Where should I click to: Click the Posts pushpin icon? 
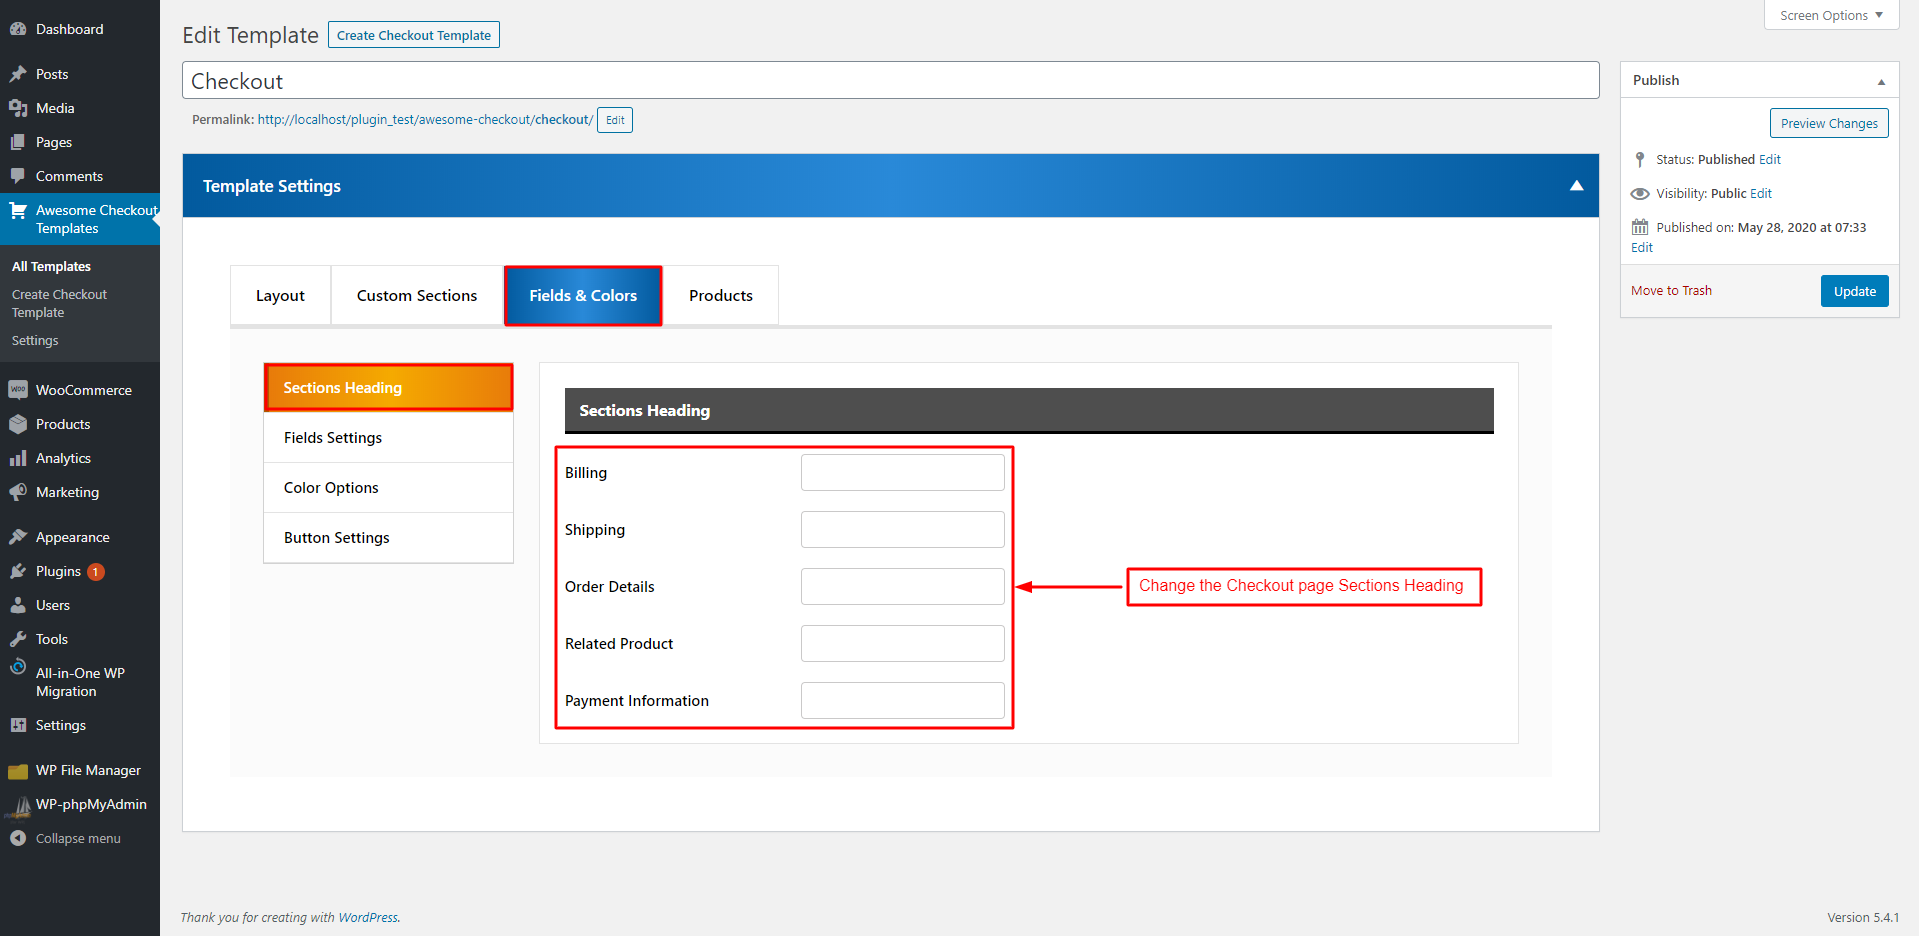pyautogui.click(x=18, y=74)
